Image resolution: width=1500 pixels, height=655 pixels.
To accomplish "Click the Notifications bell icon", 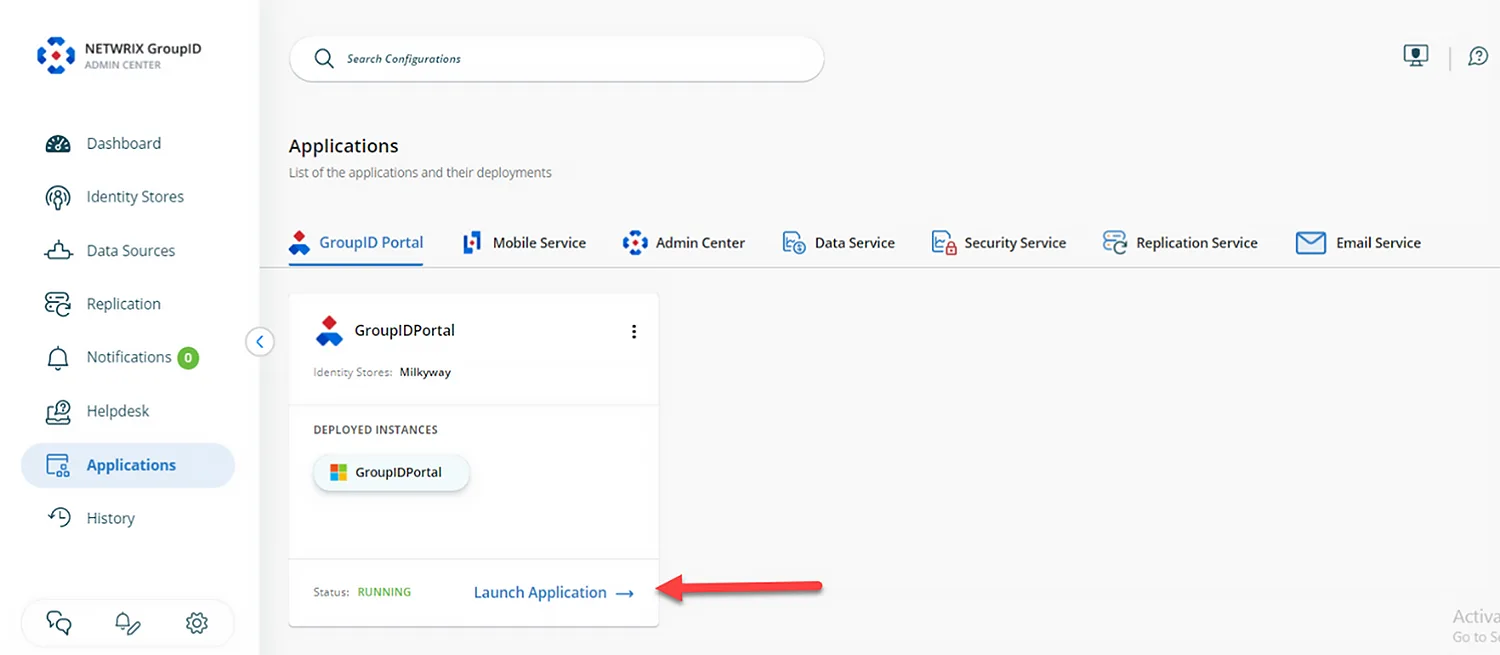I will [58, 358].
